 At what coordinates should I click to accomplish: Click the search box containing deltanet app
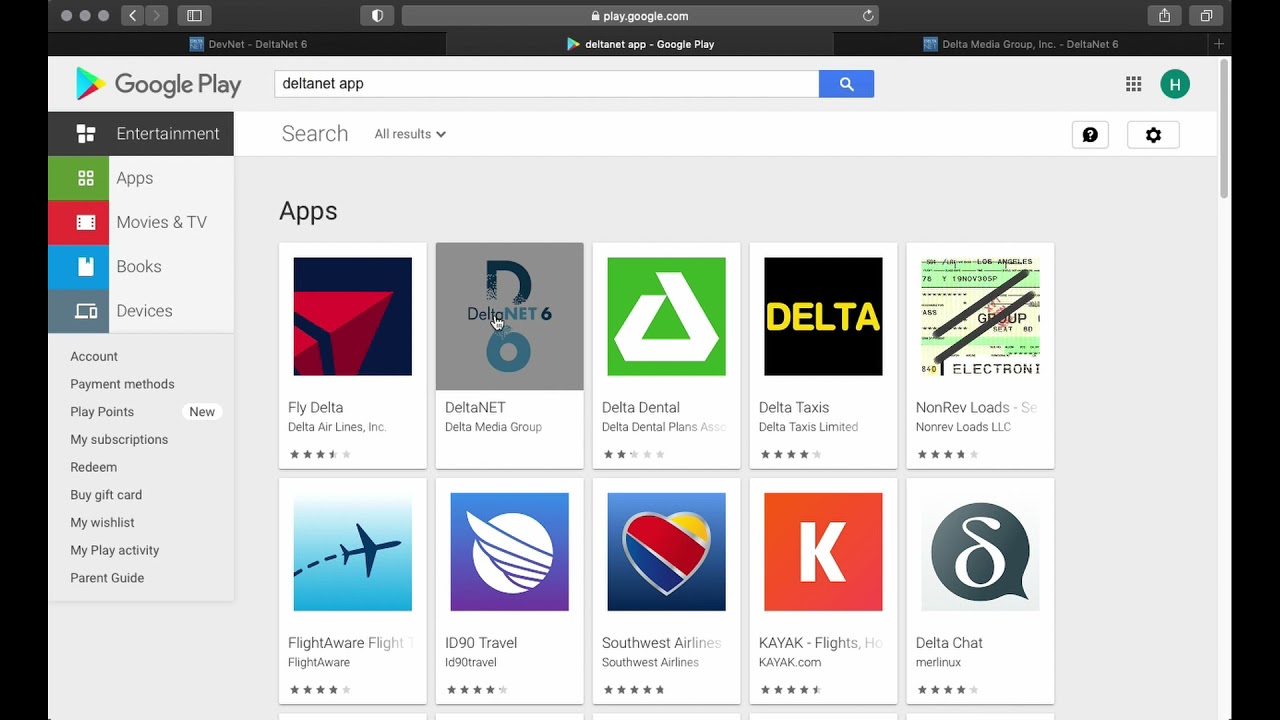pyautogui.click(x=546, y=84)
